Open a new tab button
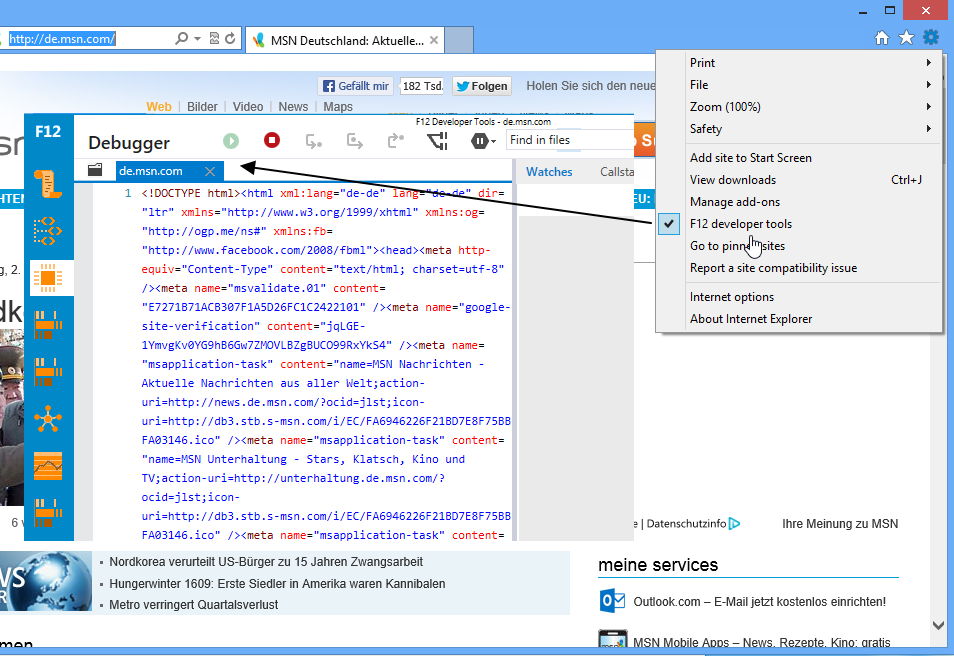Viewport: 954px width, 656px height. tap(459, 40)
